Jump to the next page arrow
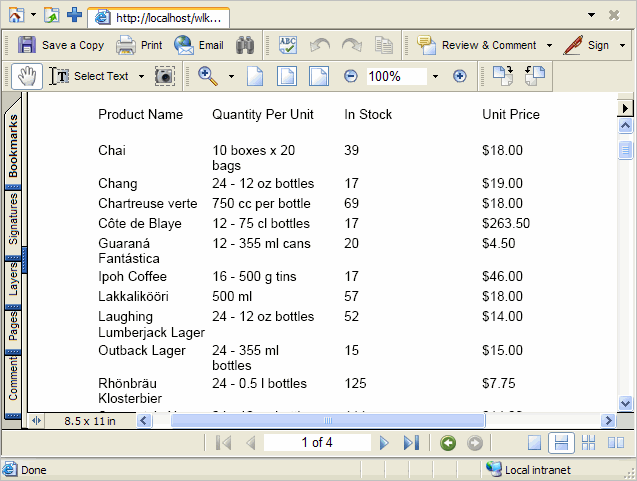The image size is (637, 481). click(x=384, y=443)
